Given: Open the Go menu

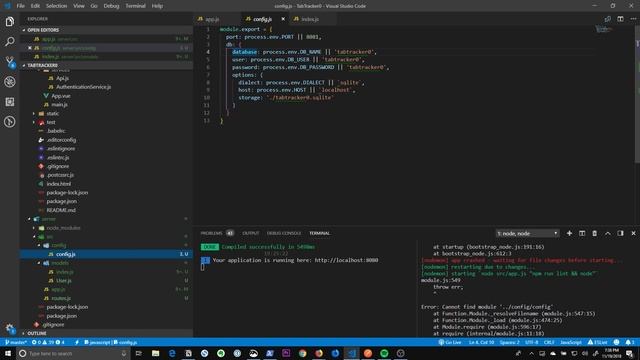Looking at the screenshot, I should pyautogui.click(x=94, y=6).
